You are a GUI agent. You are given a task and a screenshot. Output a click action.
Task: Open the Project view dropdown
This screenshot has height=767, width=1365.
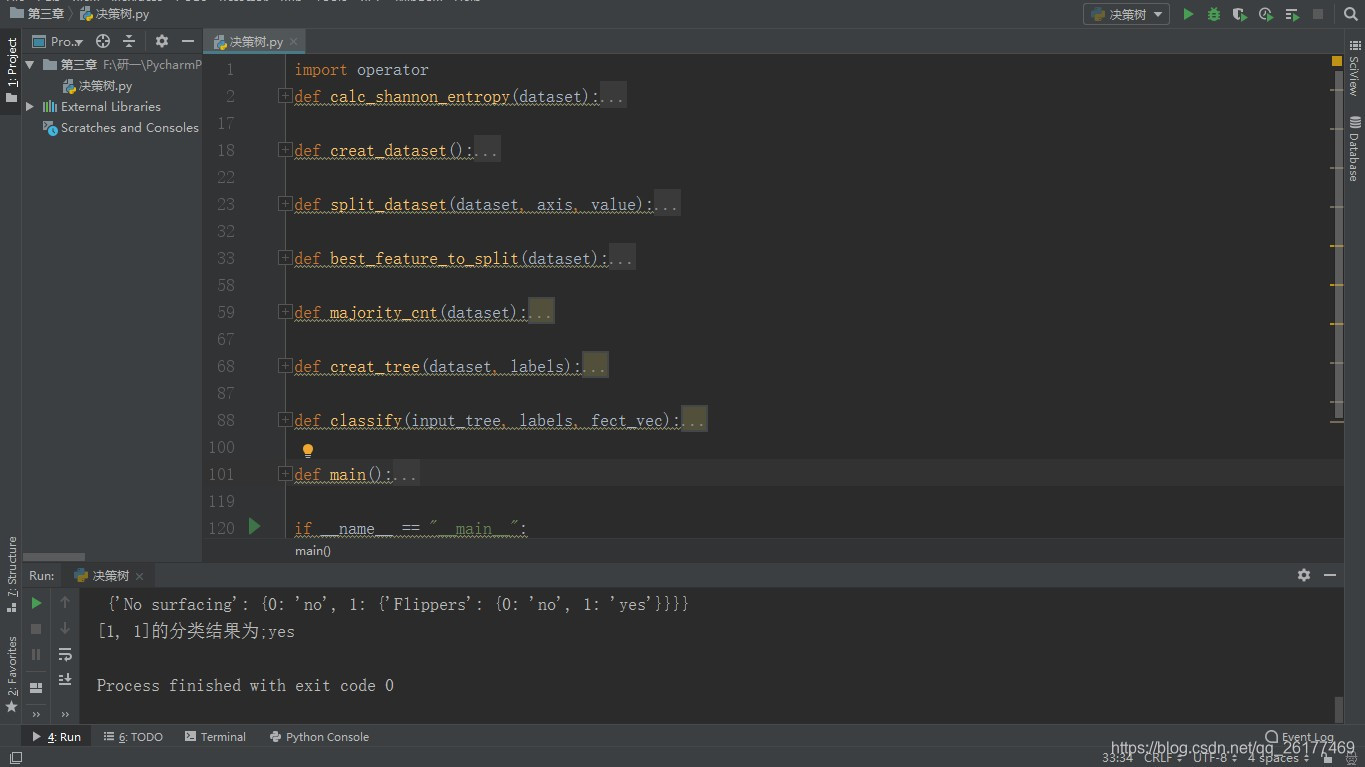(x=58, y=41)
